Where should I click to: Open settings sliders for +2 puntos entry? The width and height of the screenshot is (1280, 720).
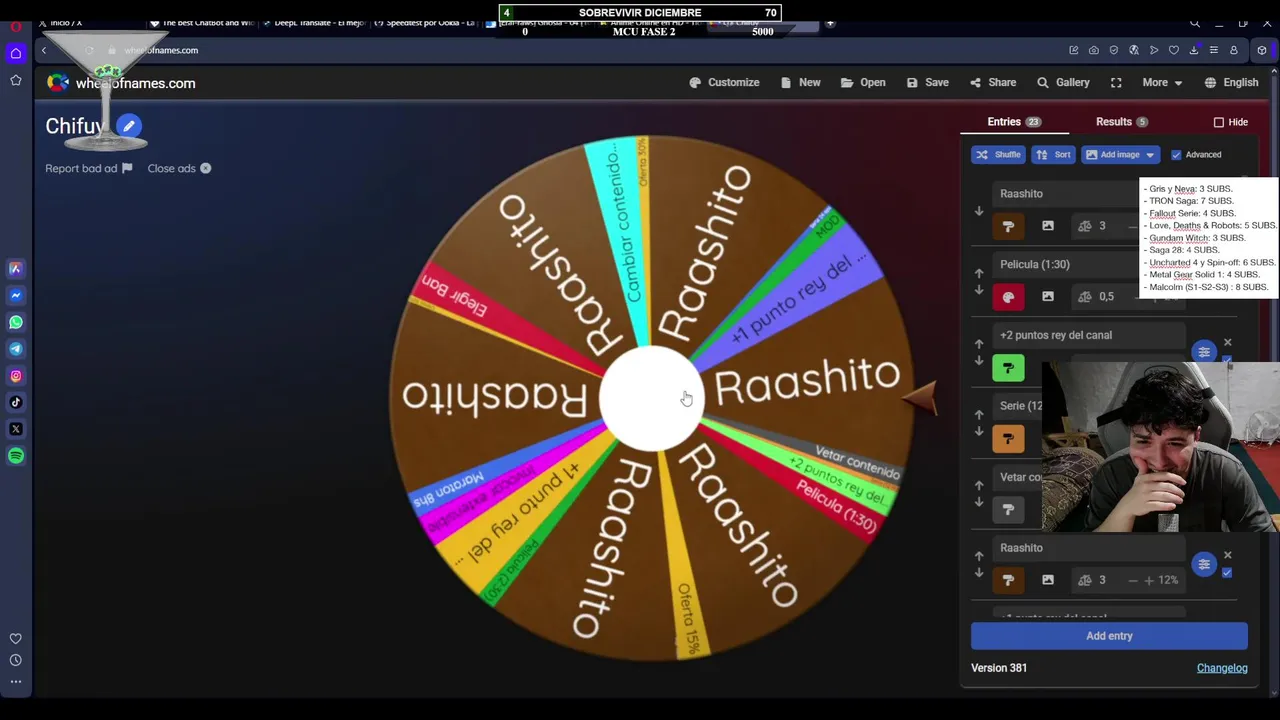[1204, 351]
